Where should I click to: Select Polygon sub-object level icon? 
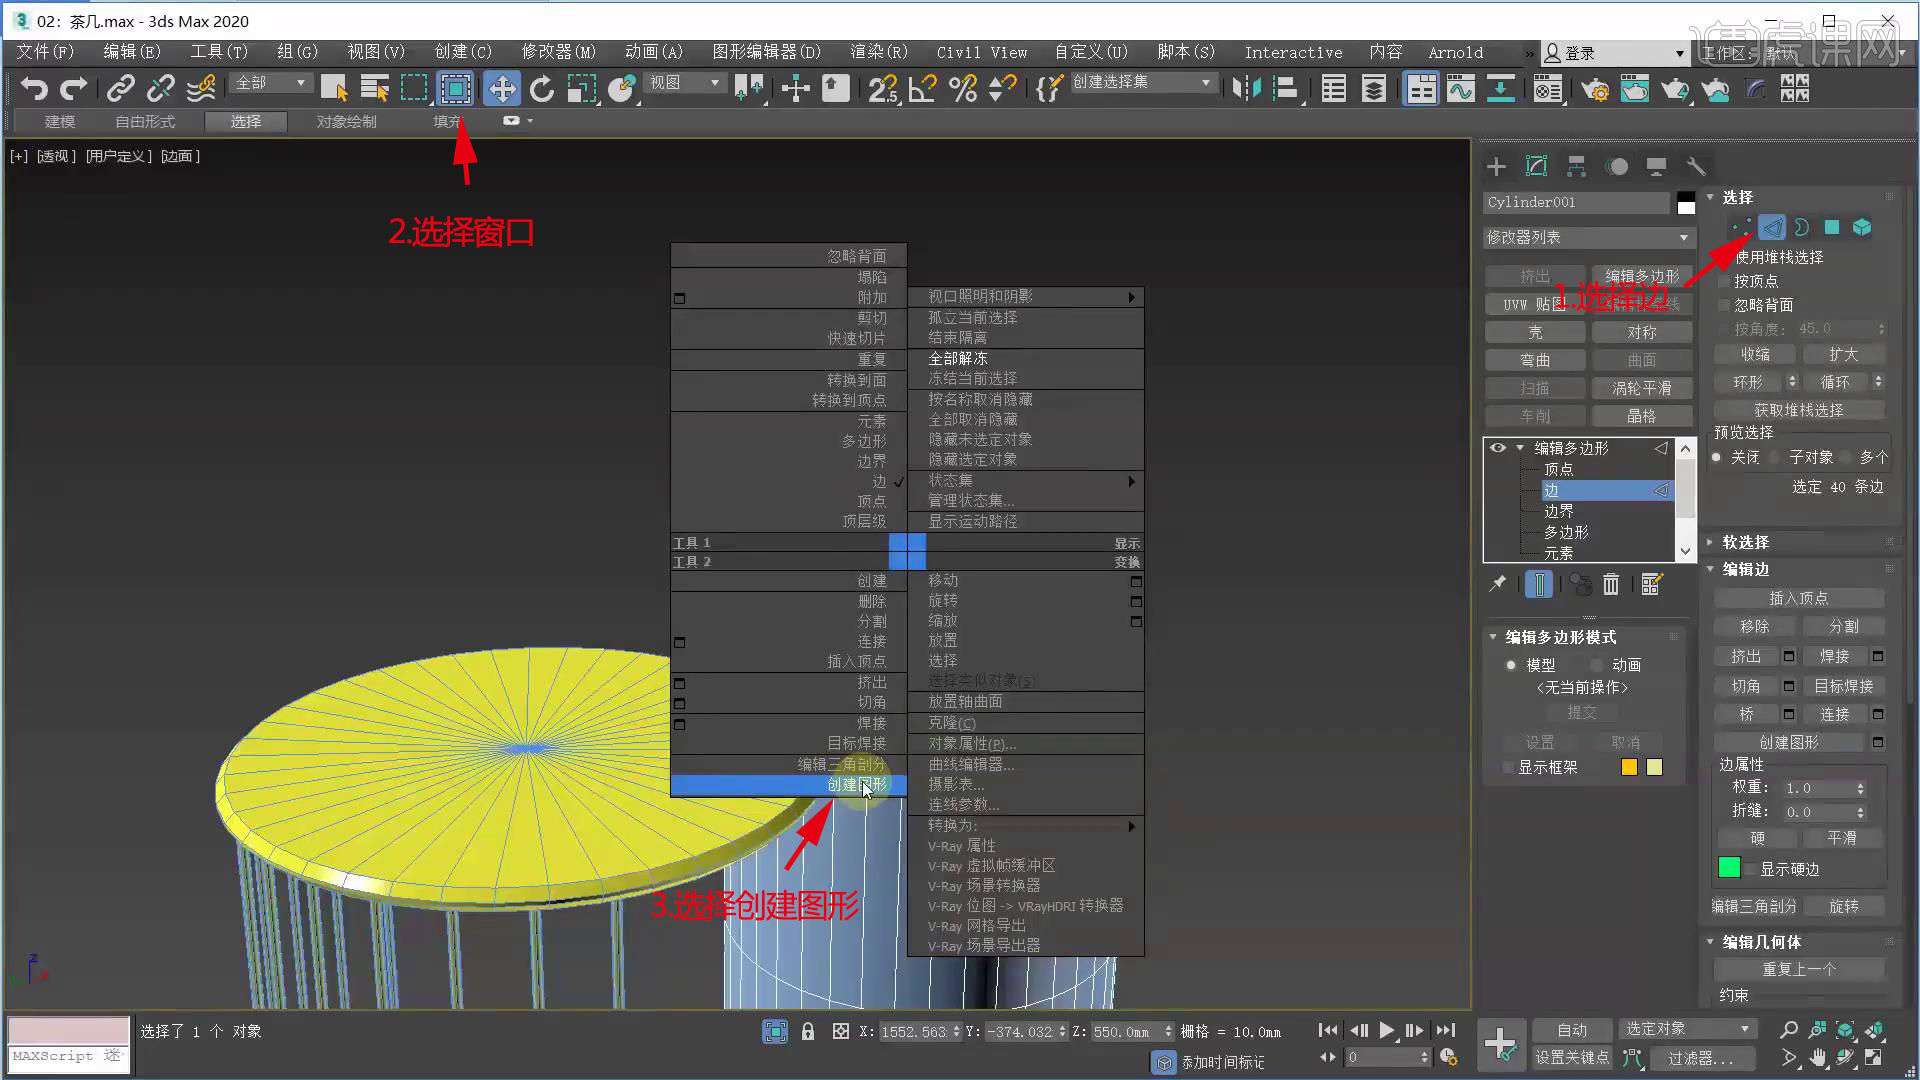1831,227
